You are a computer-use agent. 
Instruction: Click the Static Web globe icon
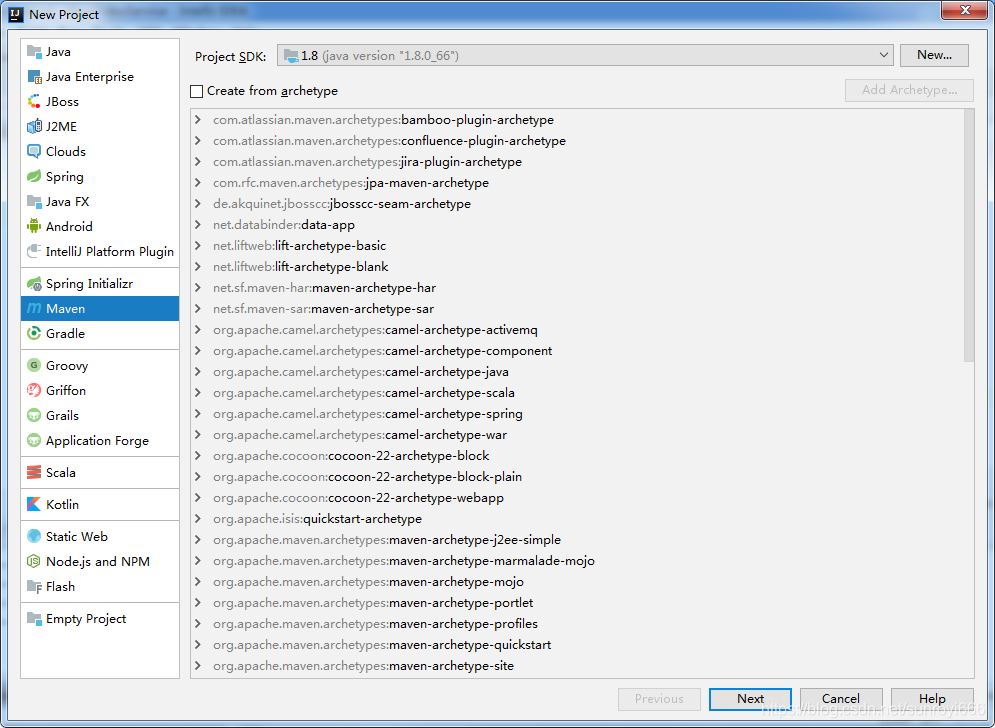(34, 536)
